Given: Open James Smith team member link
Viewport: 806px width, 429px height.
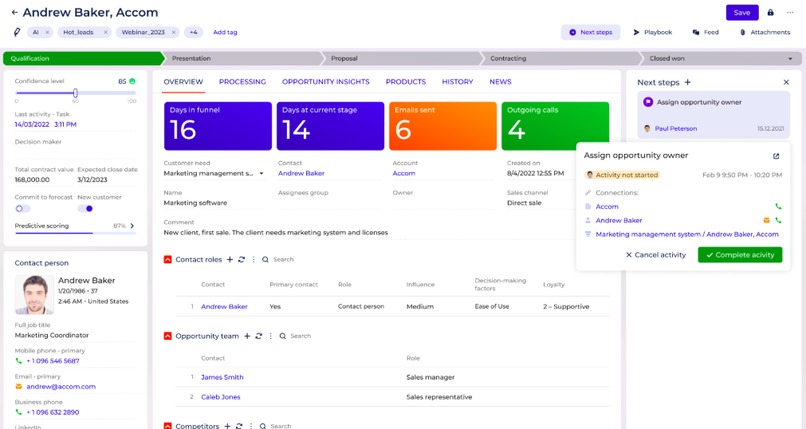Looking at the screenshot, I should (222, 377).
